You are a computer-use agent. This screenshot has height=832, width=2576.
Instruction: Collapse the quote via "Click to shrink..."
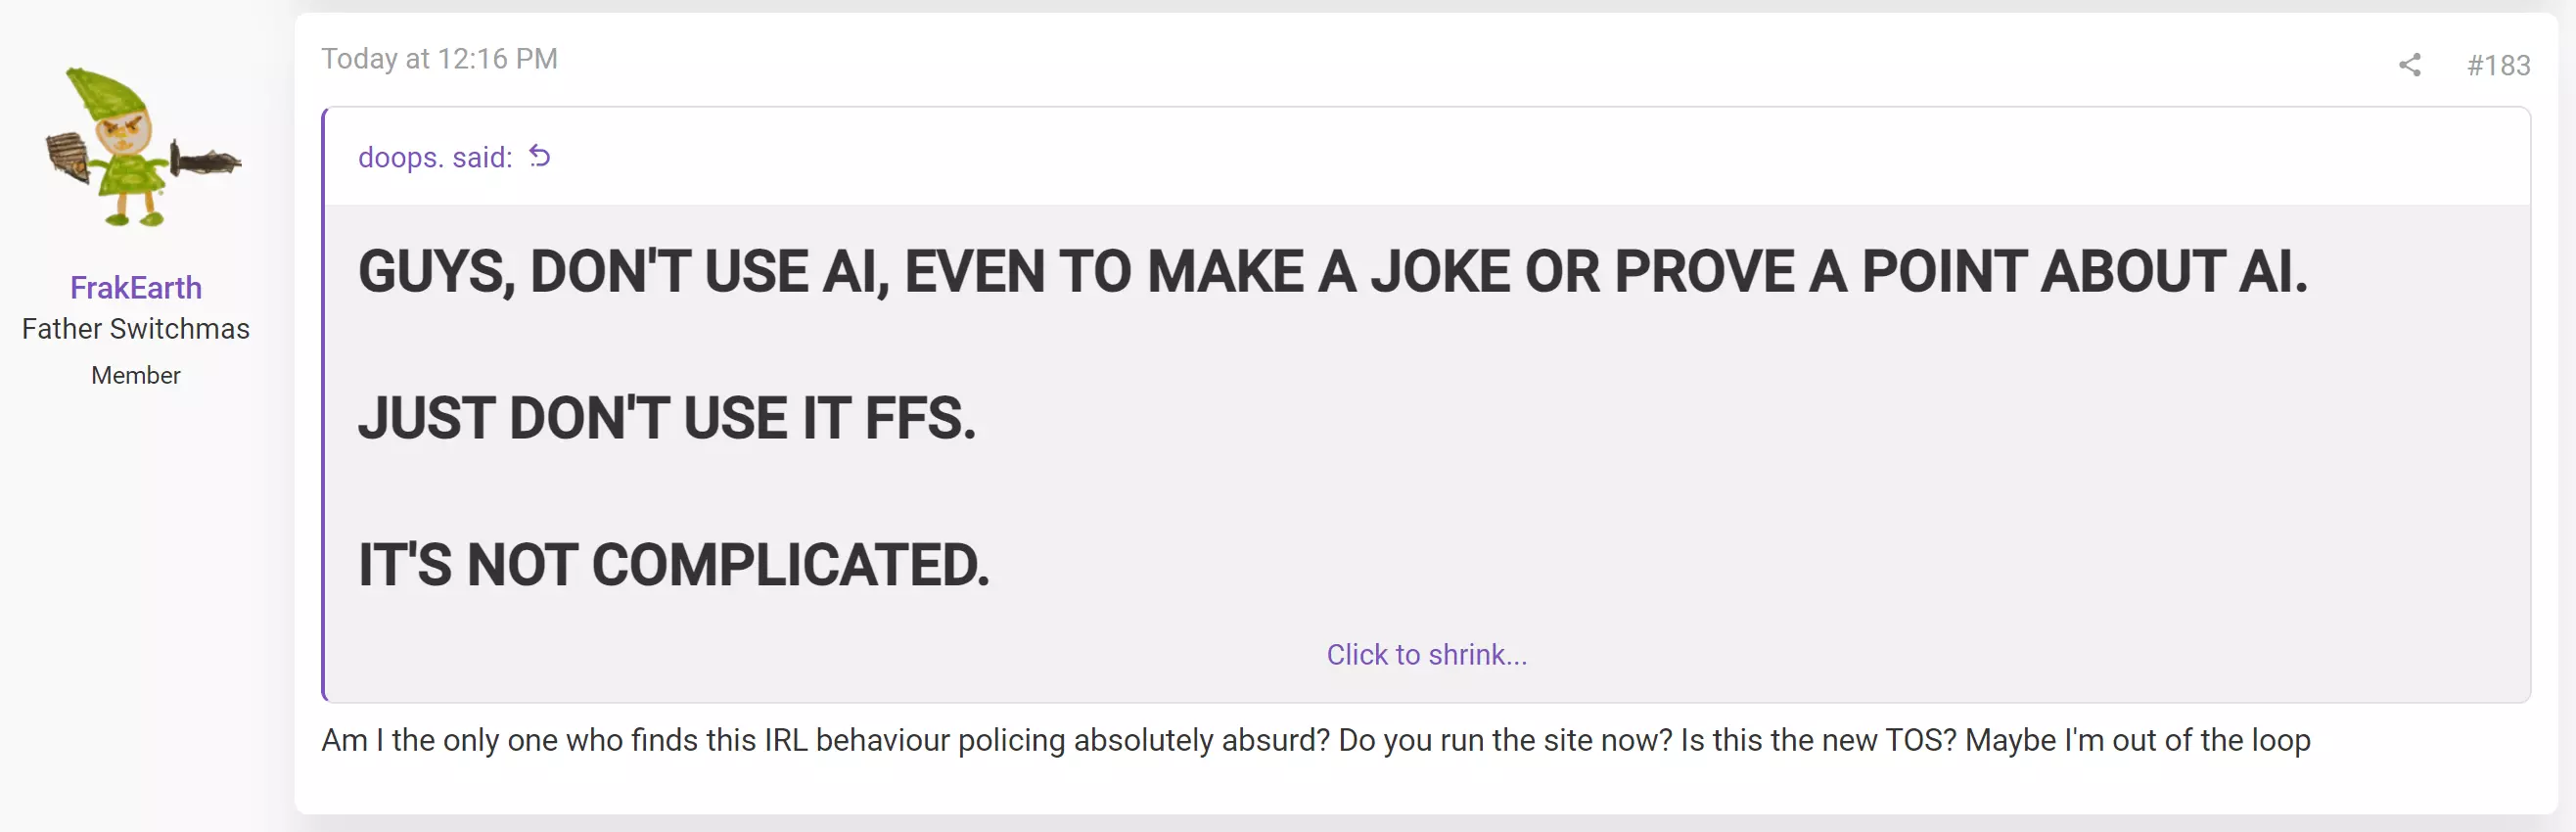pos(1426,654)
